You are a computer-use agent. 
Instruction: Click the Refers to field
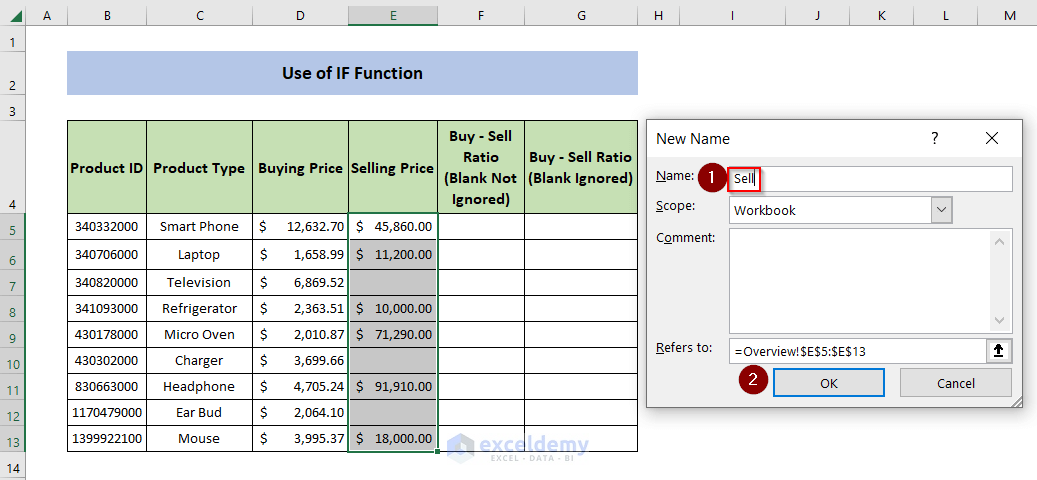pyautogui.click(x=858, y=352)
